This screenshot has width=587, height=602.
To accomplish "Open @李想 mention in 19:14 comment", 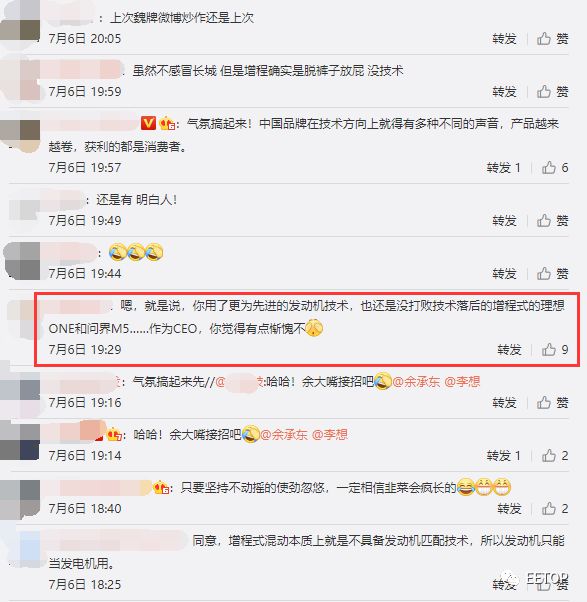I will (x=330, y=434).
